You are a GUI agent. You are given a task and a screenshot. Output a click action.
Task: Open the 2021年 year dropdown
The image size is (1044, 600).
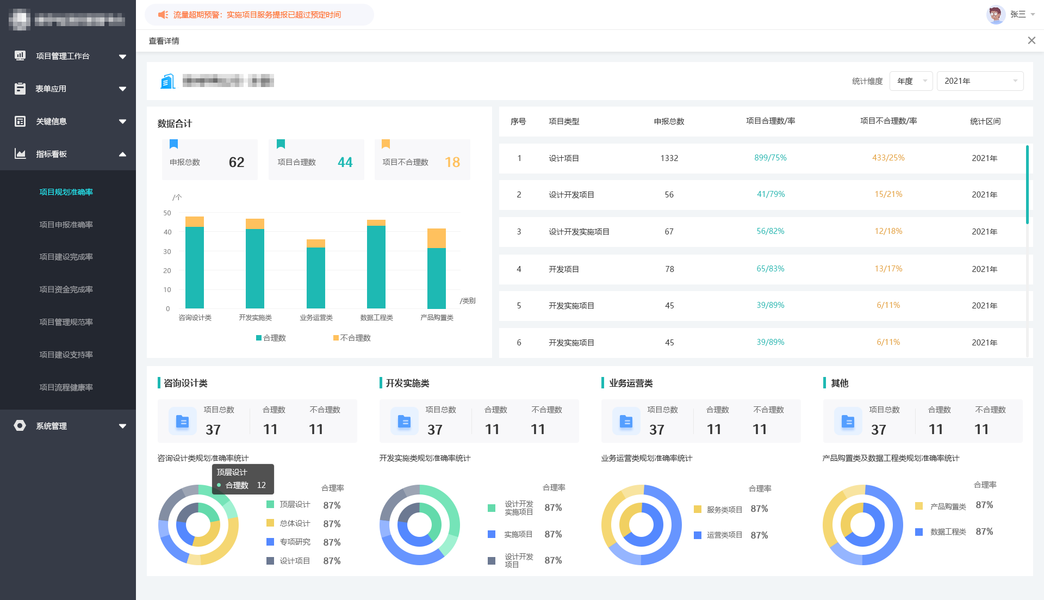point(980,81)
